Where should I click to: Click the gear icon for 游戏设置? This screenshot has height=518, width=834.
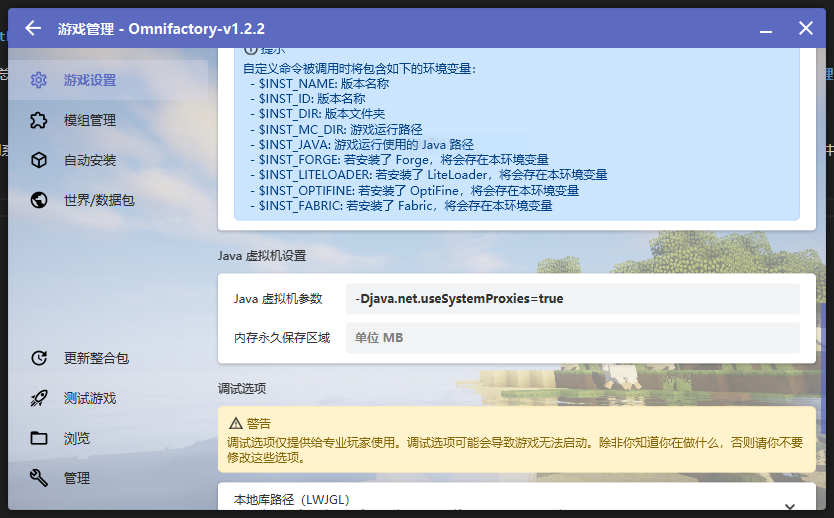tap(39, 80)
